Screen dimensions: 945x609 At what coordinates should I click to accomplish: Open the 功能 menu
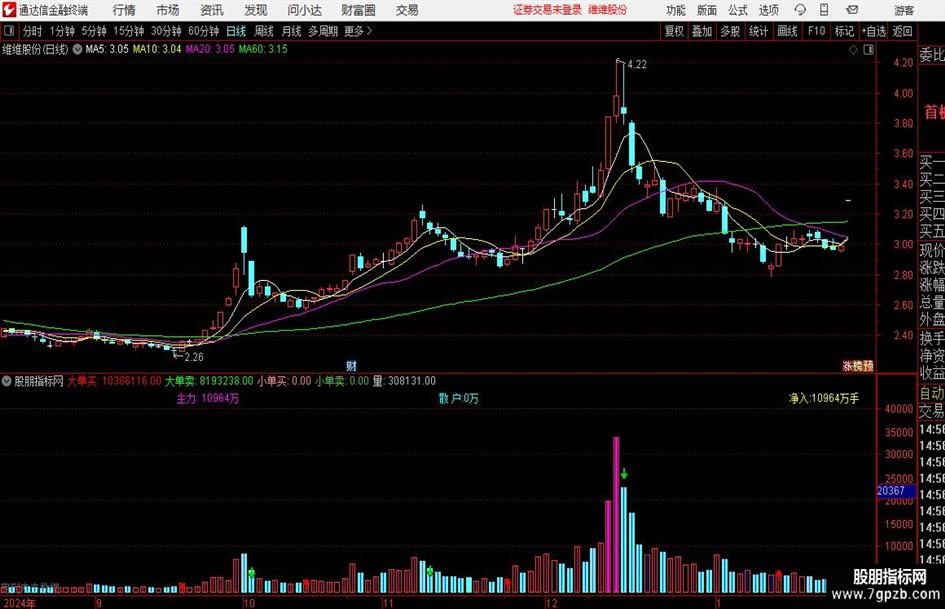coord(676,10)
